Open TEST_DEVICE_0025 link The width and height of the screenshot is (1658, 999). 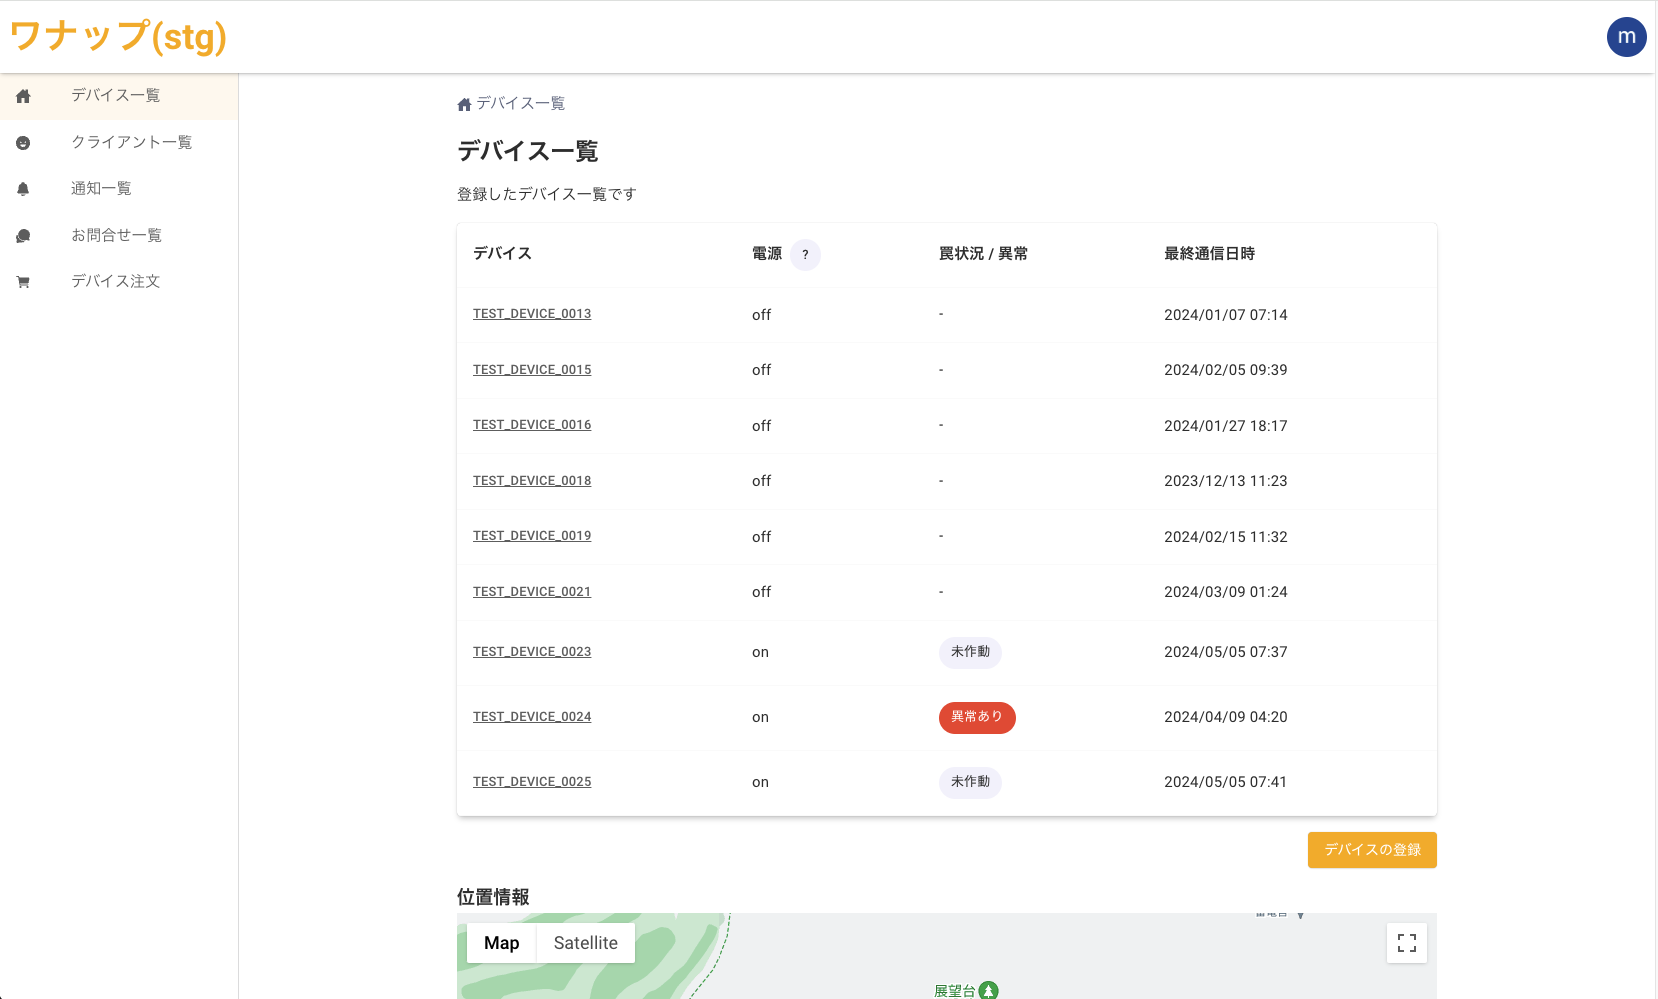point(532,782)
